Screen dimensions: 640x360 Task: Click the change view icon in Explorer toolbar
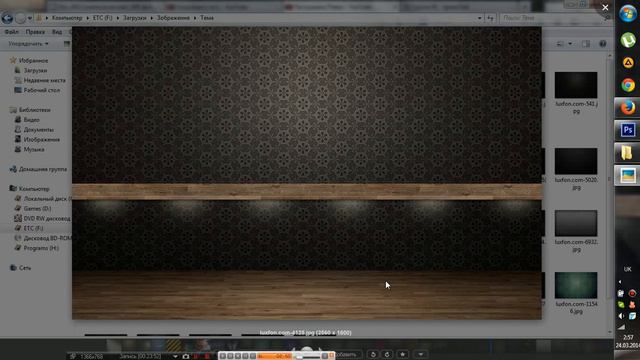[x=560, y=44]
